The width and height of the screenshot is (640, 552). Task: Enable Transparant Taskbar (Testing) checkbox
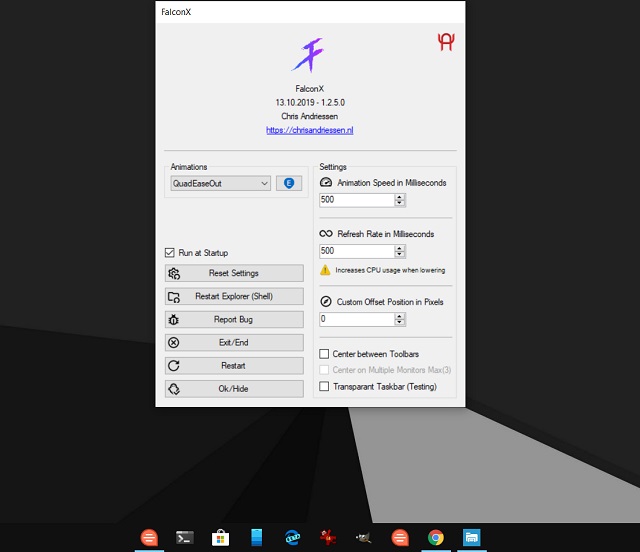tap(324, 386)
